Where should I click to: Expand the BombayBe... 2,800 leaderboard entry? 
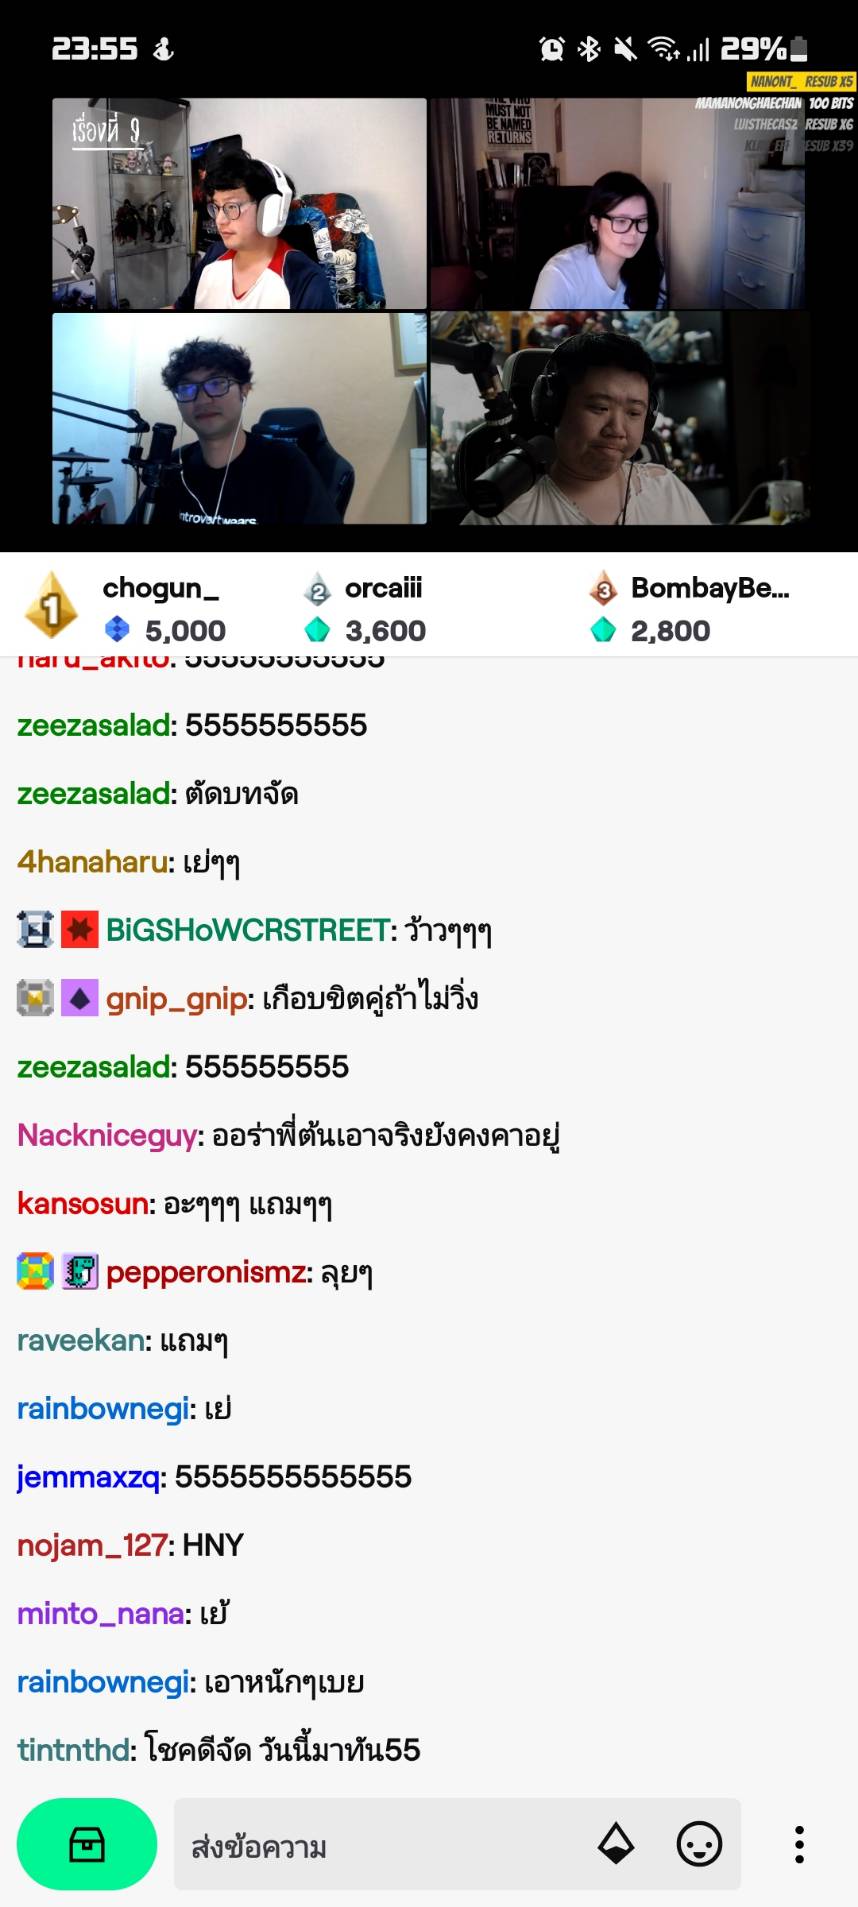(690, 607)
